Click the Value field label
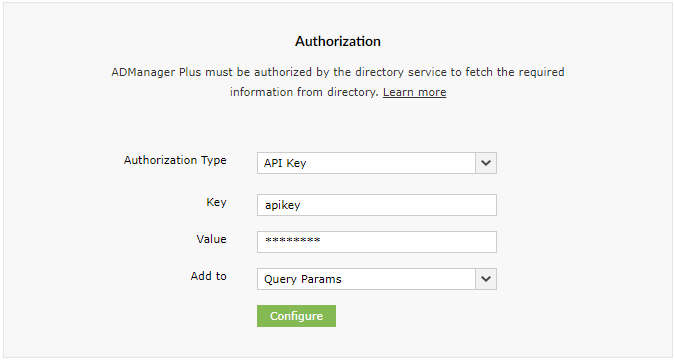 (x=211, y=239)
